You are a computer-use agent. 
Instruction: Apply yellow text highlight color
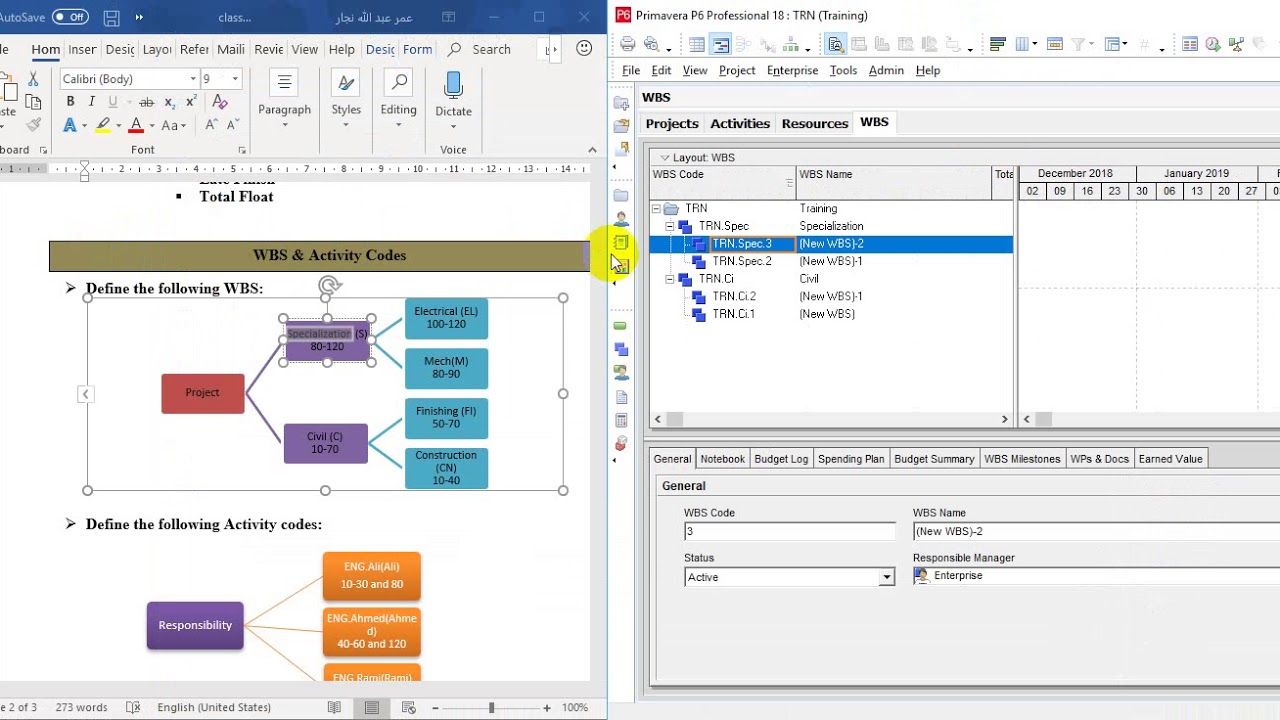click(x=102, y=125)
